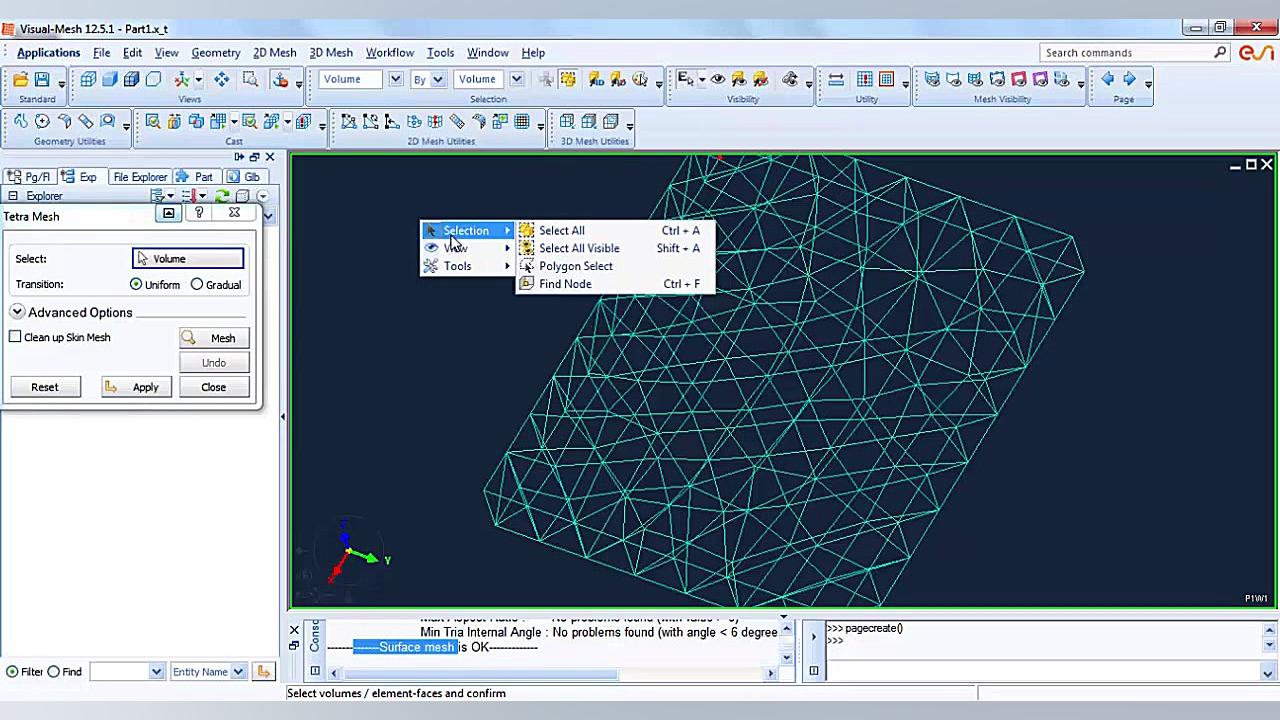
Task: Click the left-right arrows icon in Utility toolbar
Action: coord(836,79)
